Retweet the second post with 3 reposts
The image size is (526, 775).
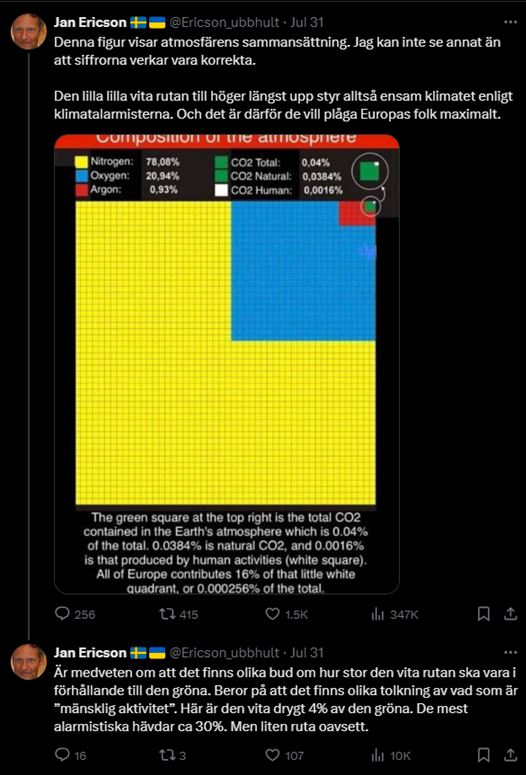pos(172,755)
